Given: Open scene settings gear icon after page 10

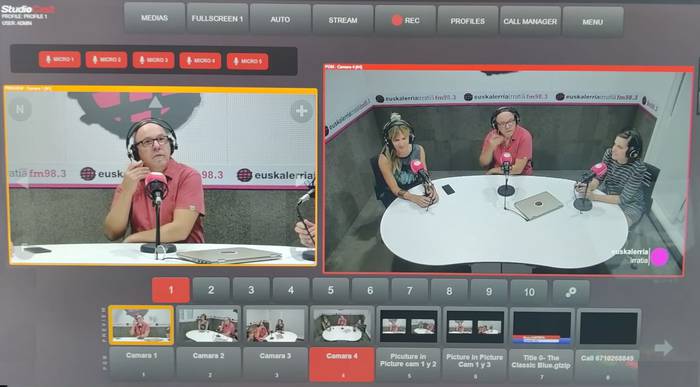Looking at the screenshot, I should pyautogui.click(x=571, y=292).
